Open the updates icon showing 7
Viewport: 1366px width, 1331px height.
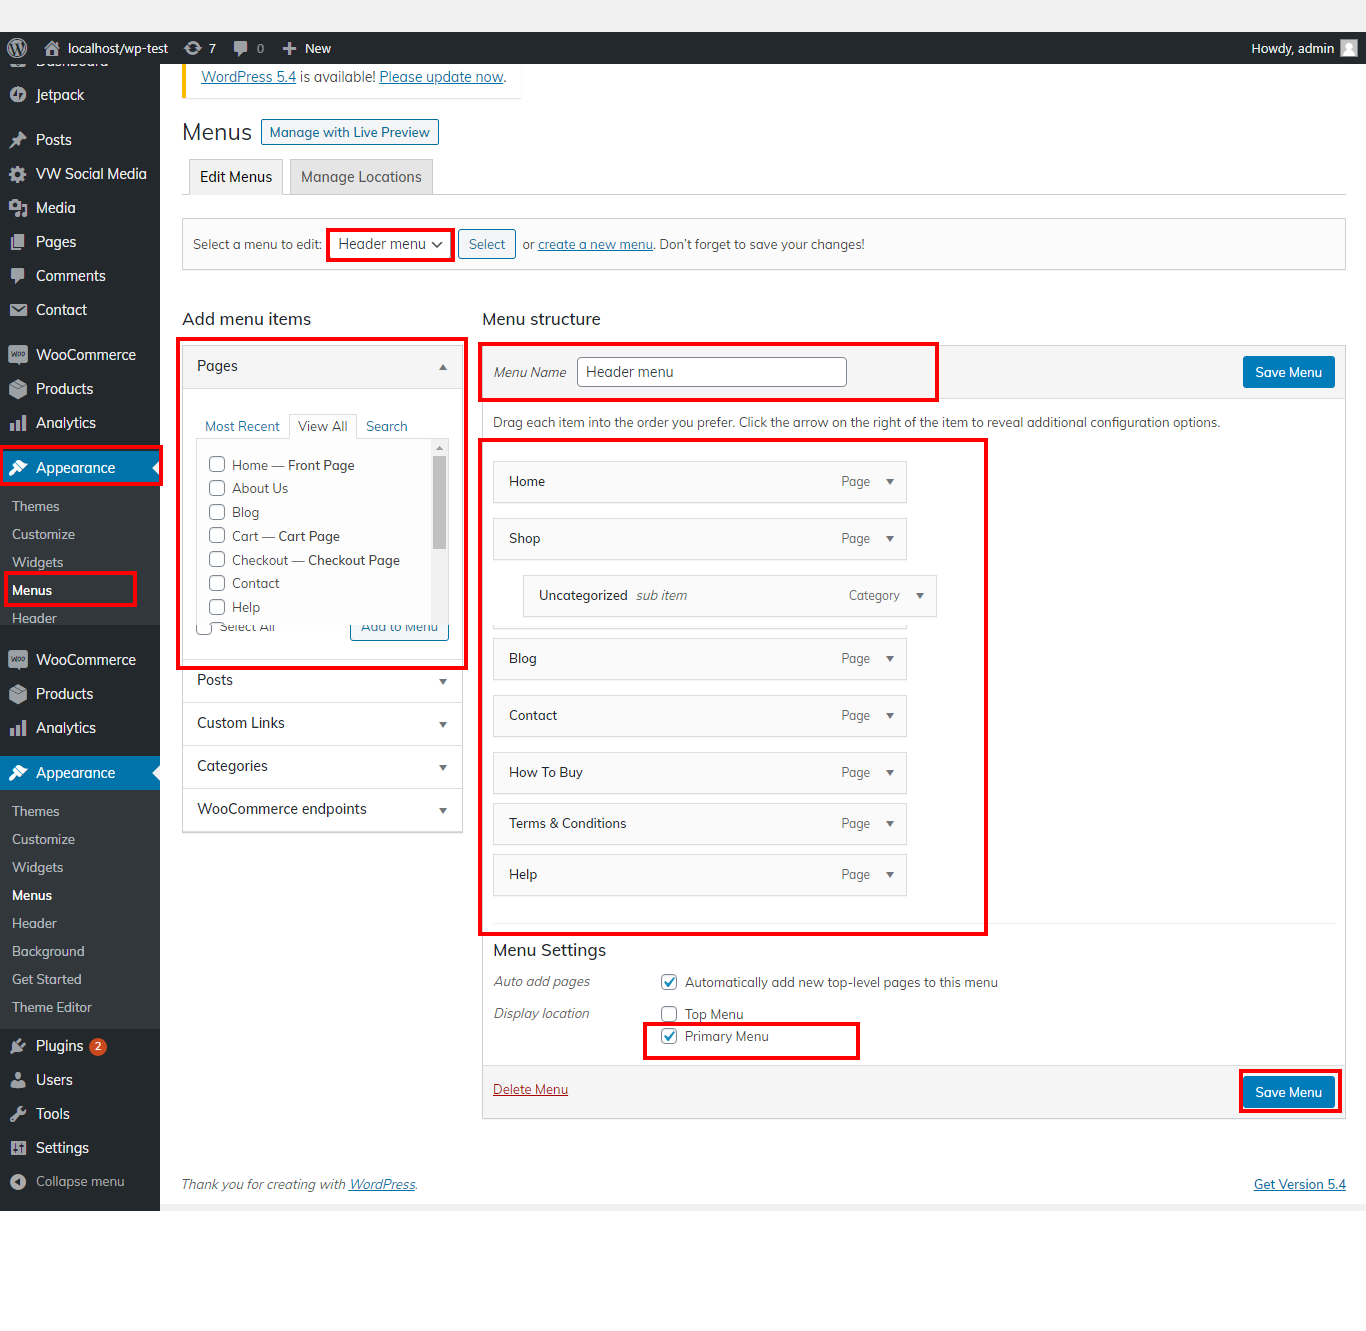(193, 48)
